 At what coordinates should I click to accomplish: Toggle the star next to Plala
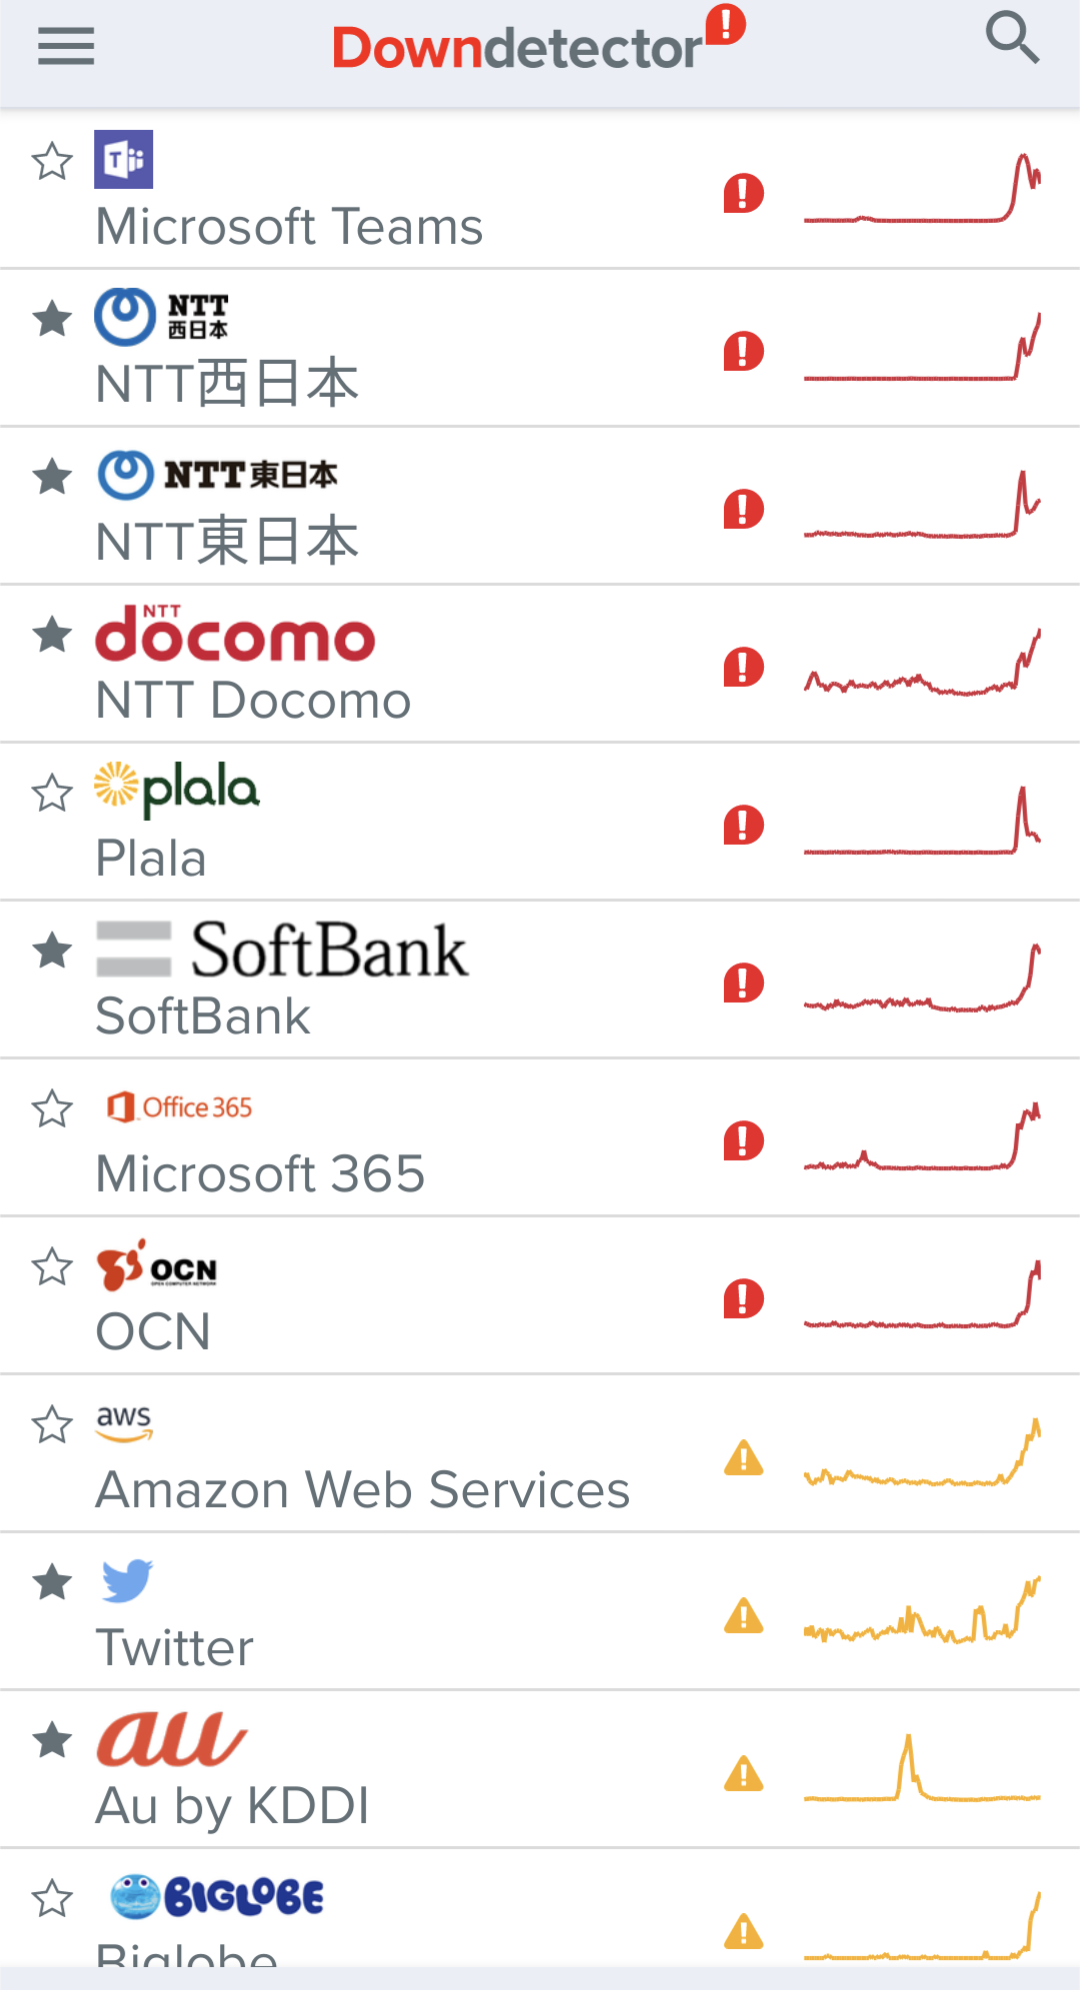52,793
